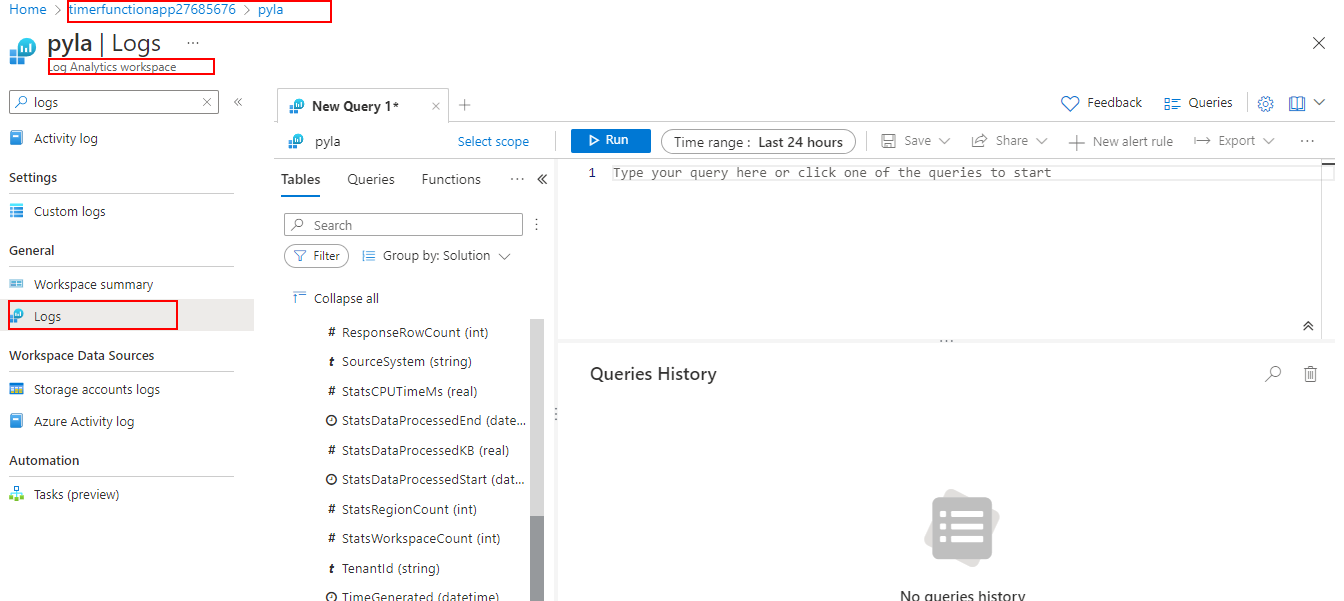Viewport: 1344px width, 601px height.
Task: Switch to the Functions tab
Action: pyautogui.click(x=451, y=180)
